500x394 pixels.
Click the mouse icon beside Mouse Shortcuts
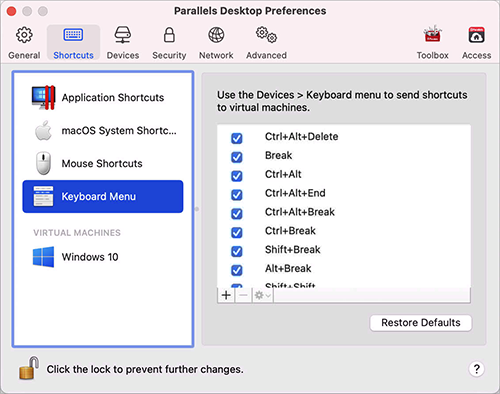coord(43,163)
